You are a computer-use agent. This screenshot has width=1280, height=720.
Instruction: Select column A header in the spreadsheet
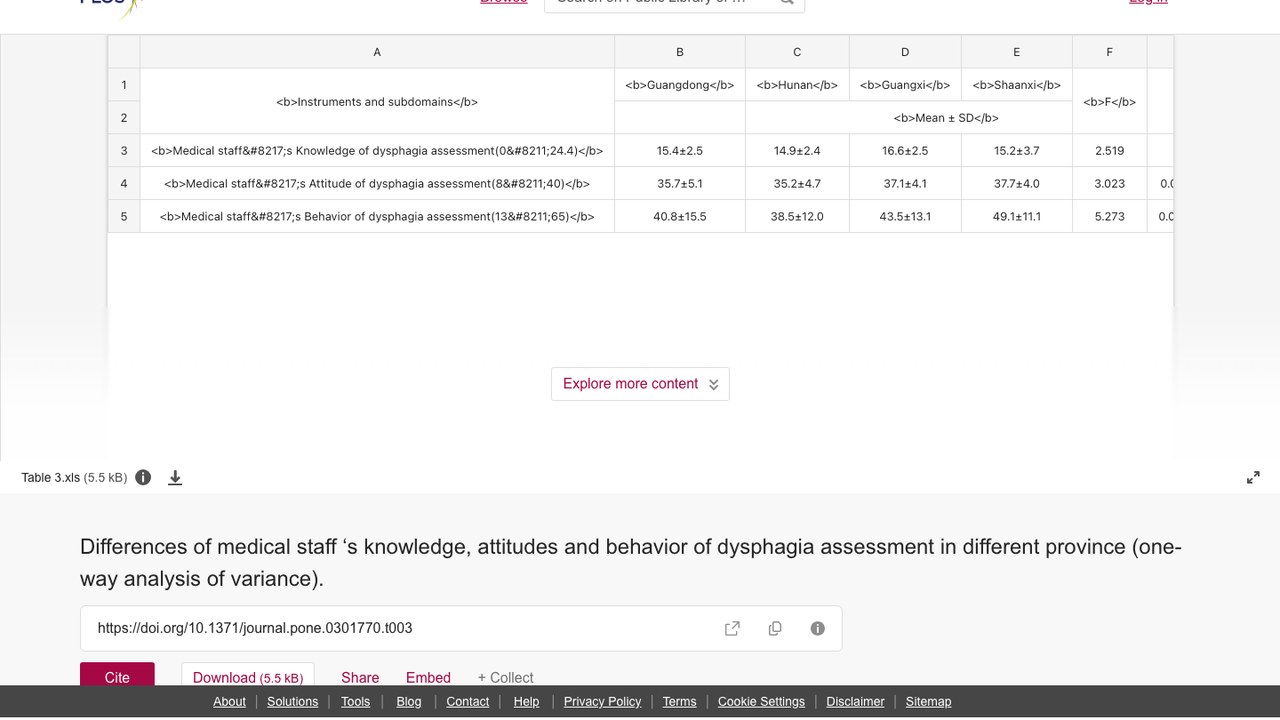pyautogui.click(x=377, y=52)
